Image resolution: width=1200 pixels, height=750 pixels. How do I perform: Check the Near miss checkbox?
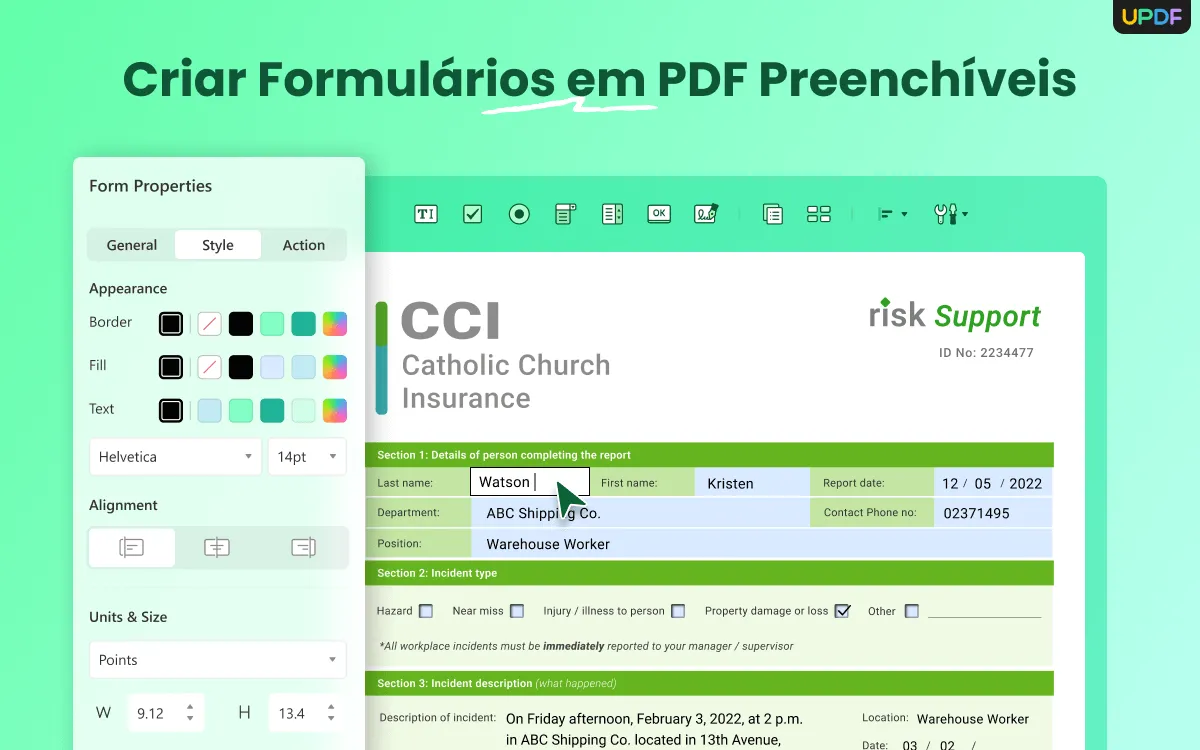pos(517,610)
